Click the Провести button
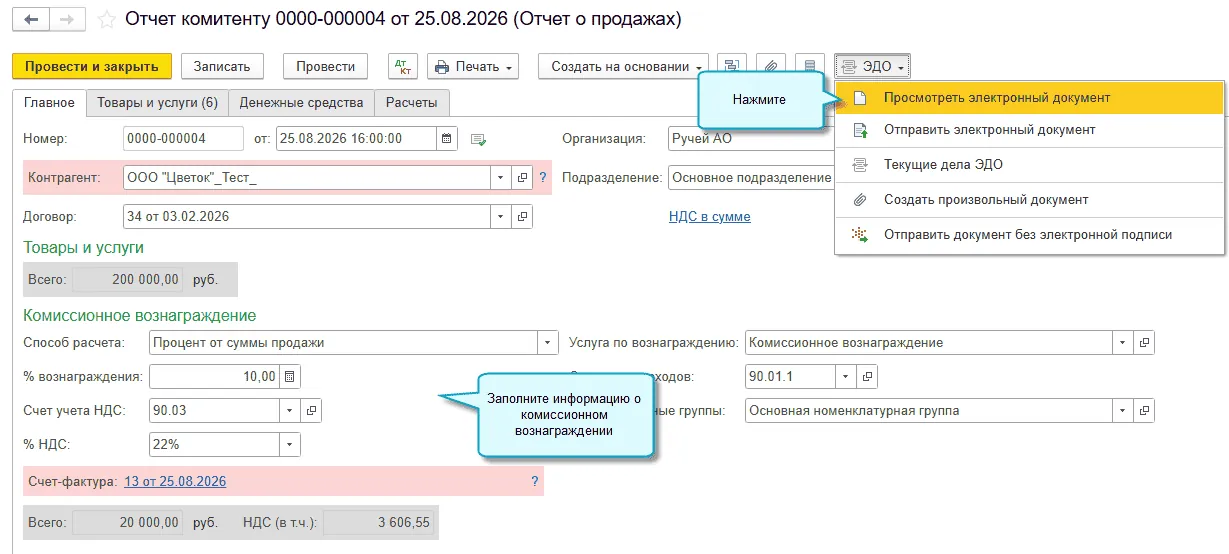The height and width of the screenshot is (554, 1229). pos(326,66)
